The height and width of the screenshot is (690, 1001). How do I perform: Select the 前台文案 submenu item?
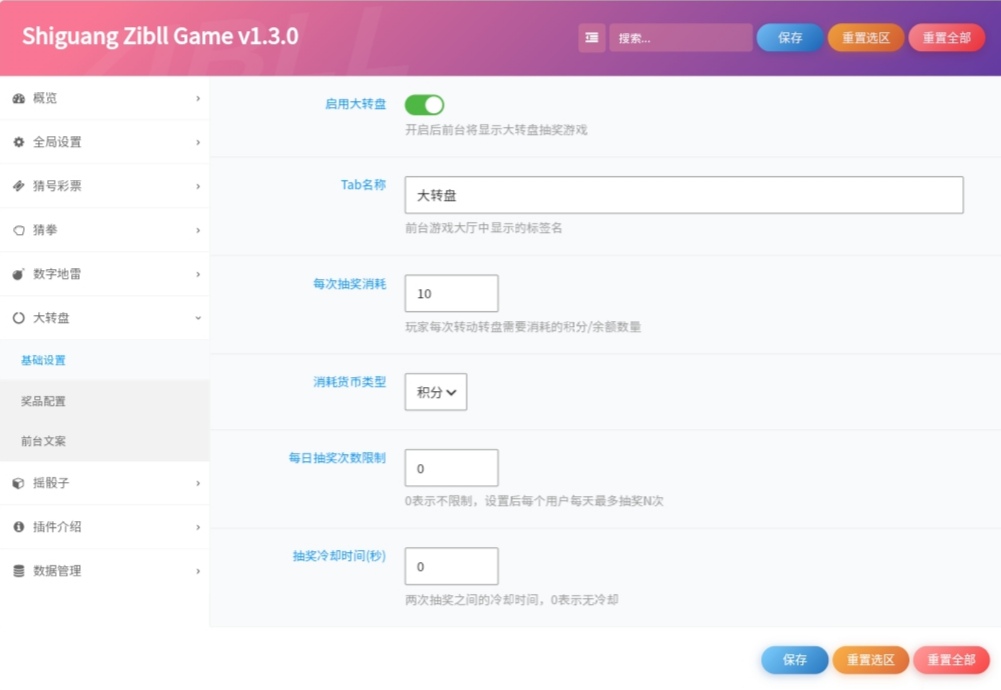click(105, 441)
